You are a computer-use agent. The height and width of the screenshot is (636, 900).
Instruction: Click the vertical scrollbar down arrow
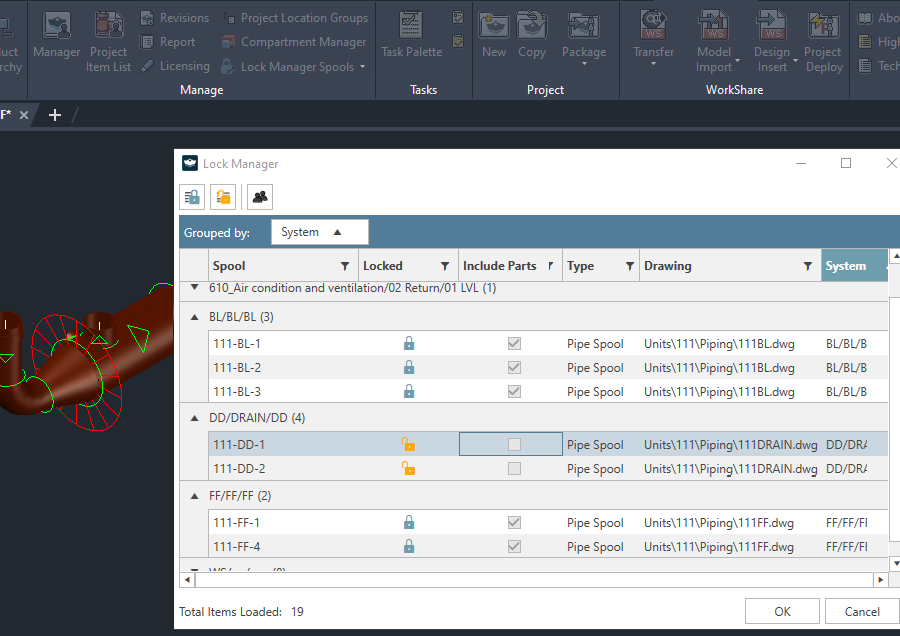894,563
